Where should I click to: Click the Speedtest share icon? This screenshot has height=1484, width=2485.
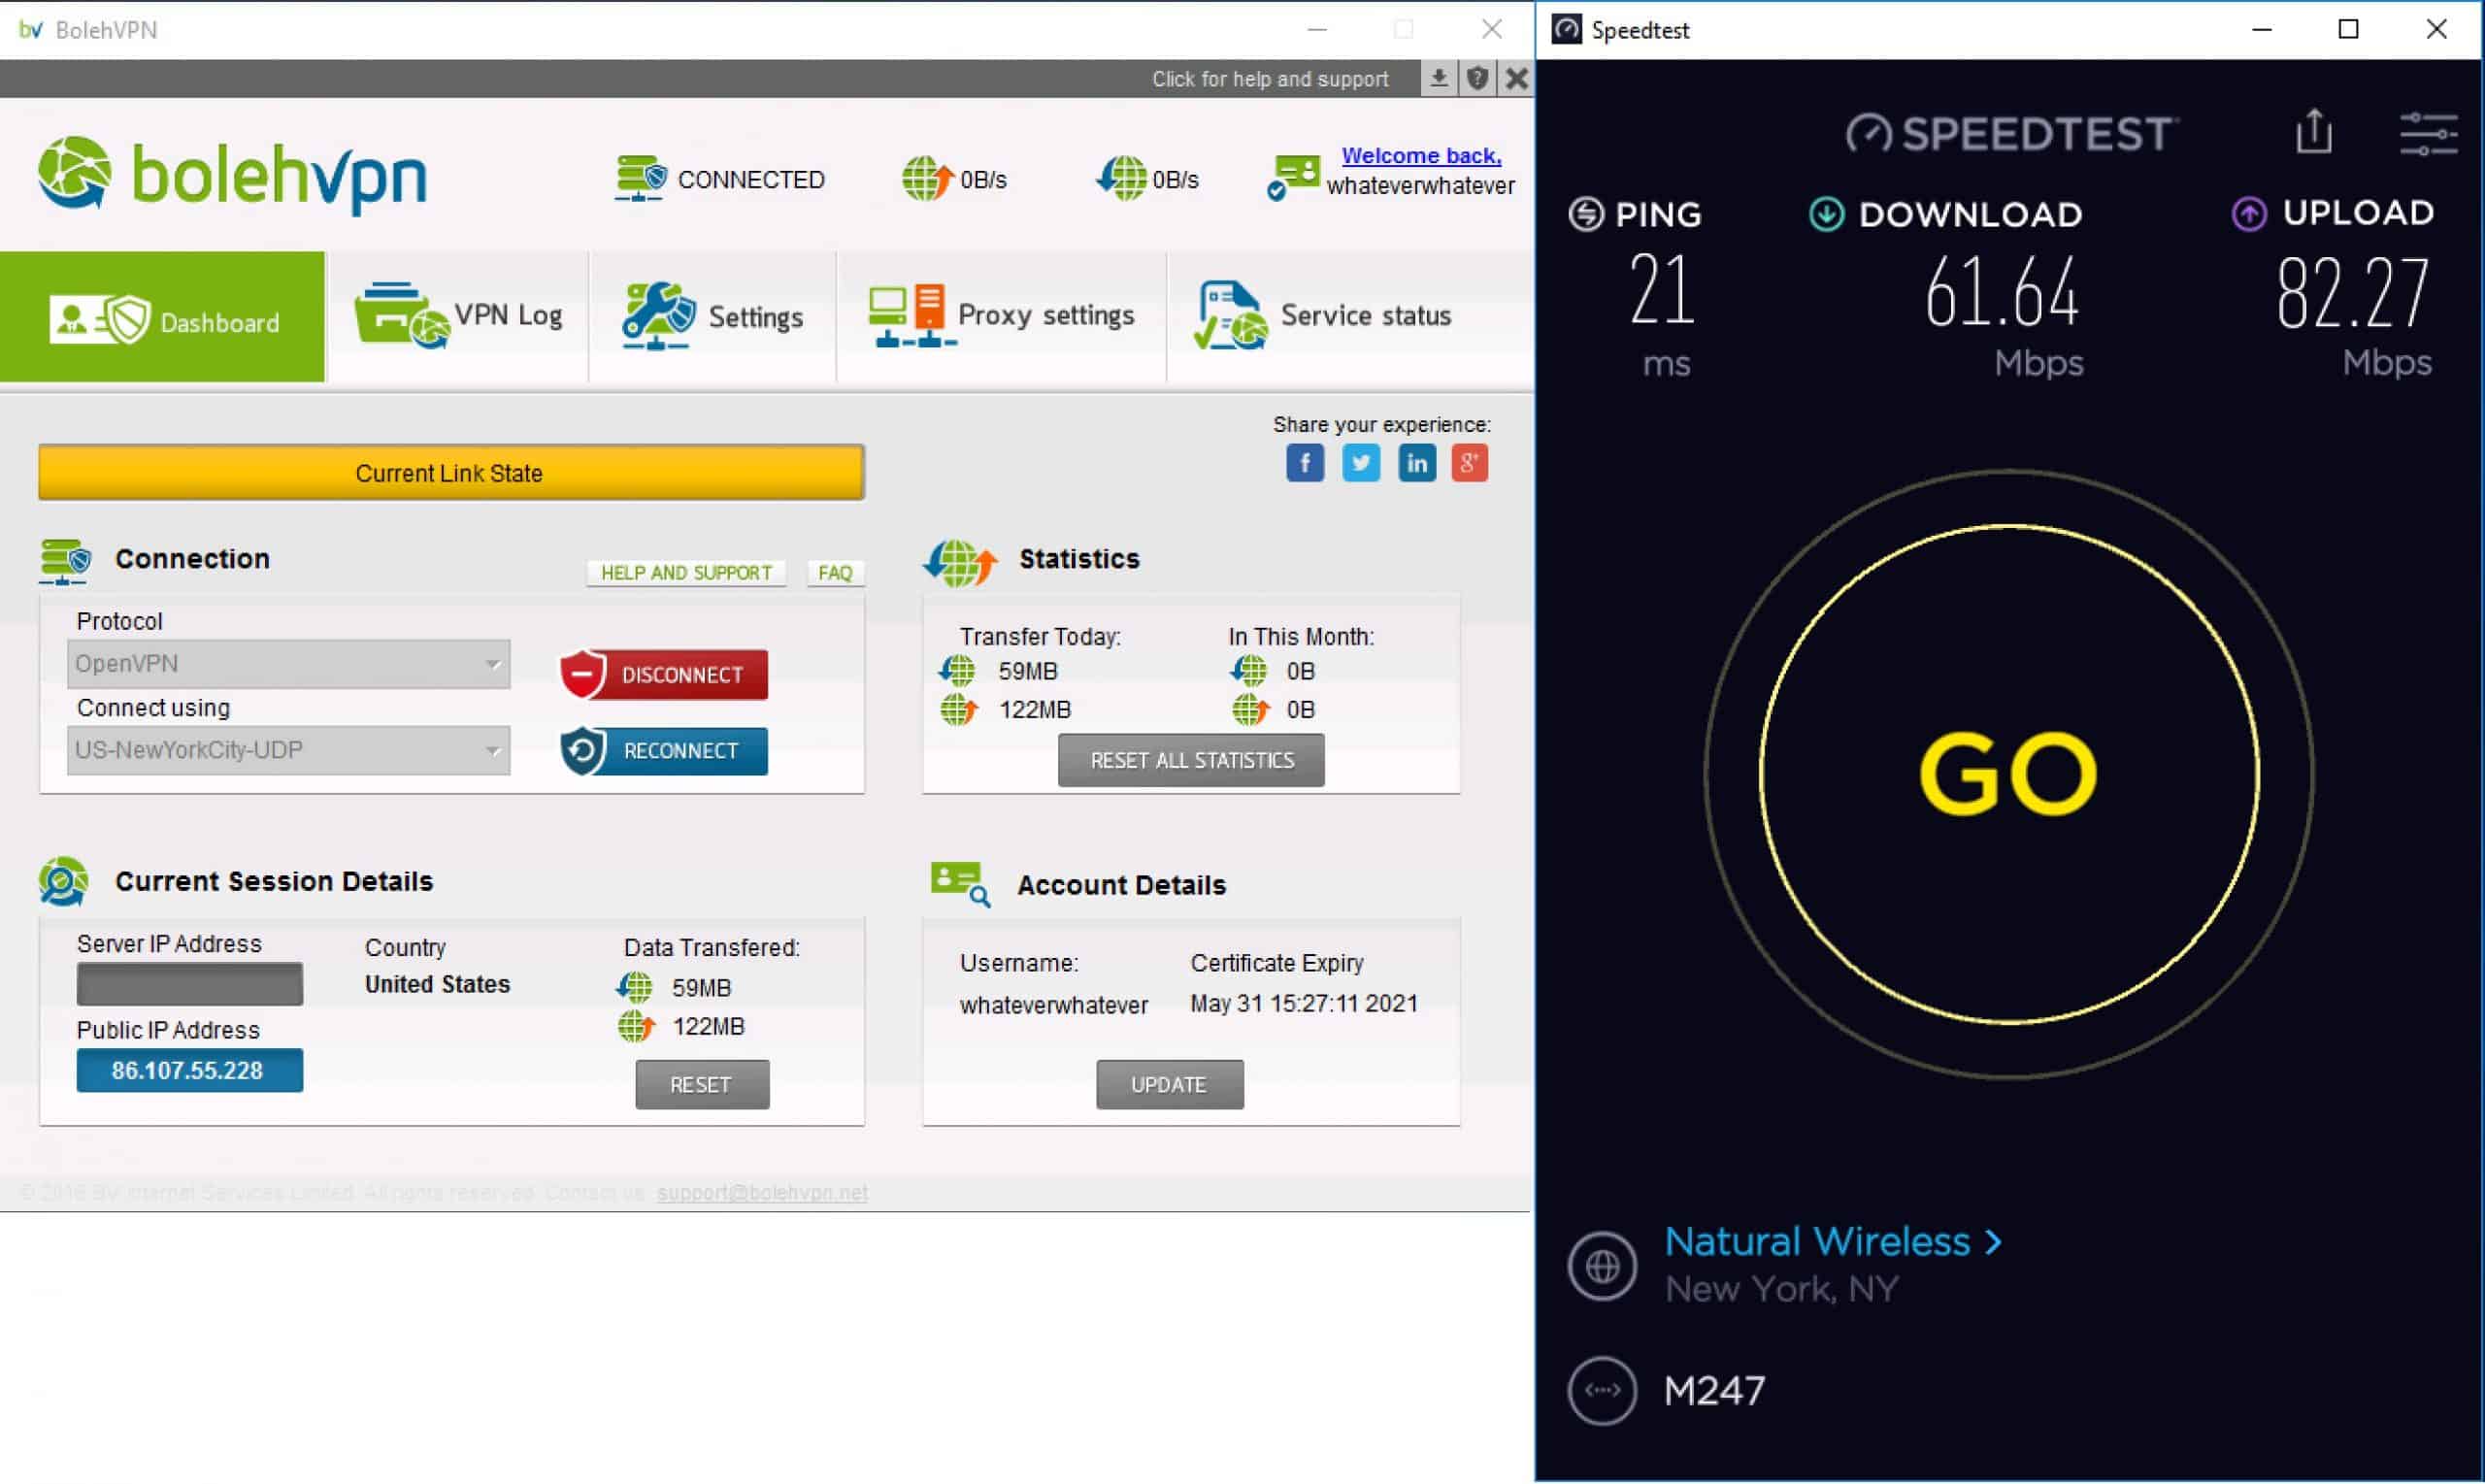coord(2313,131)
